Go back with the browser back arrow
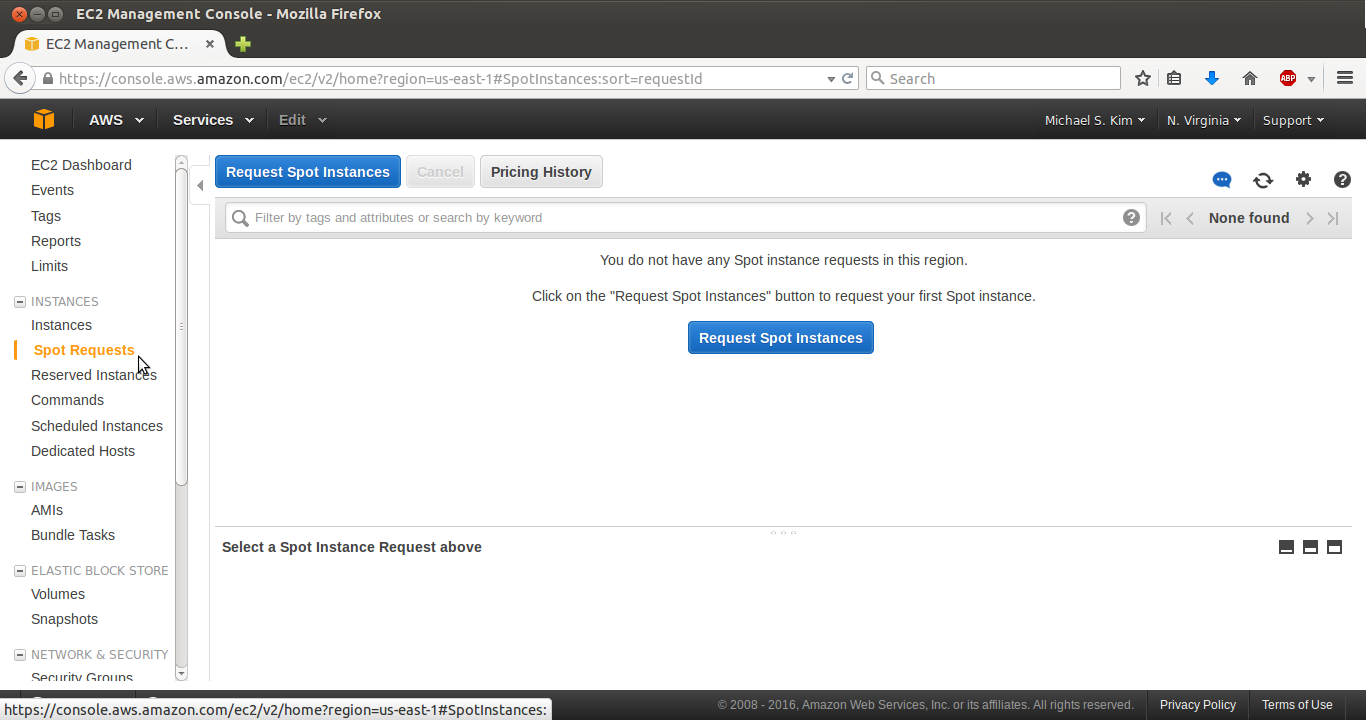The width and height of the screenshot is (1366, 720). tap(20, 78)
